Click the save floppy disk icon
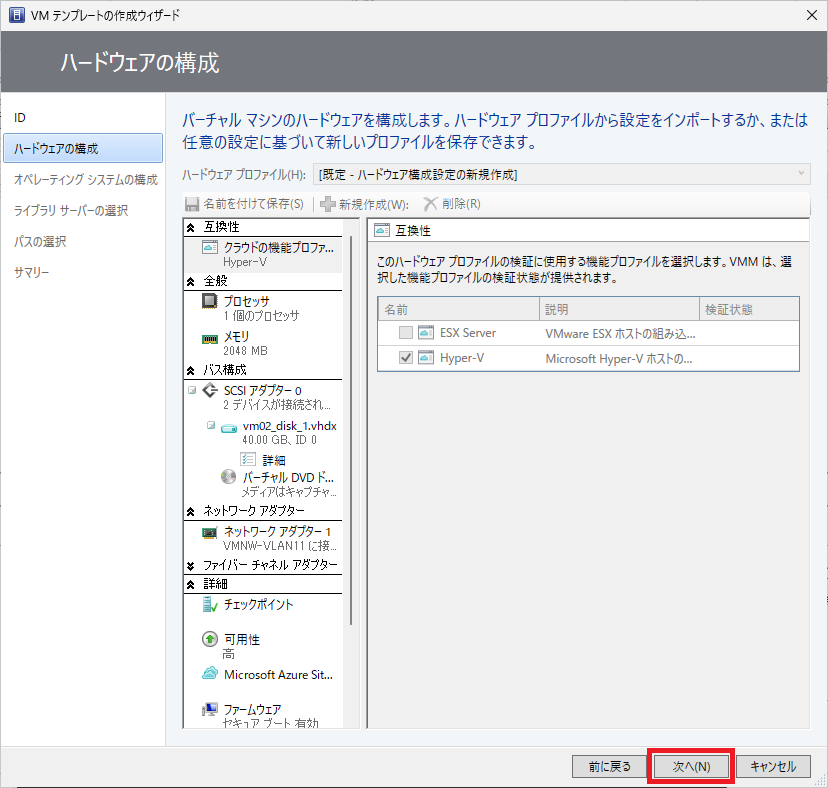Viewport: 828px width, 788px height. tap(192, 204)
